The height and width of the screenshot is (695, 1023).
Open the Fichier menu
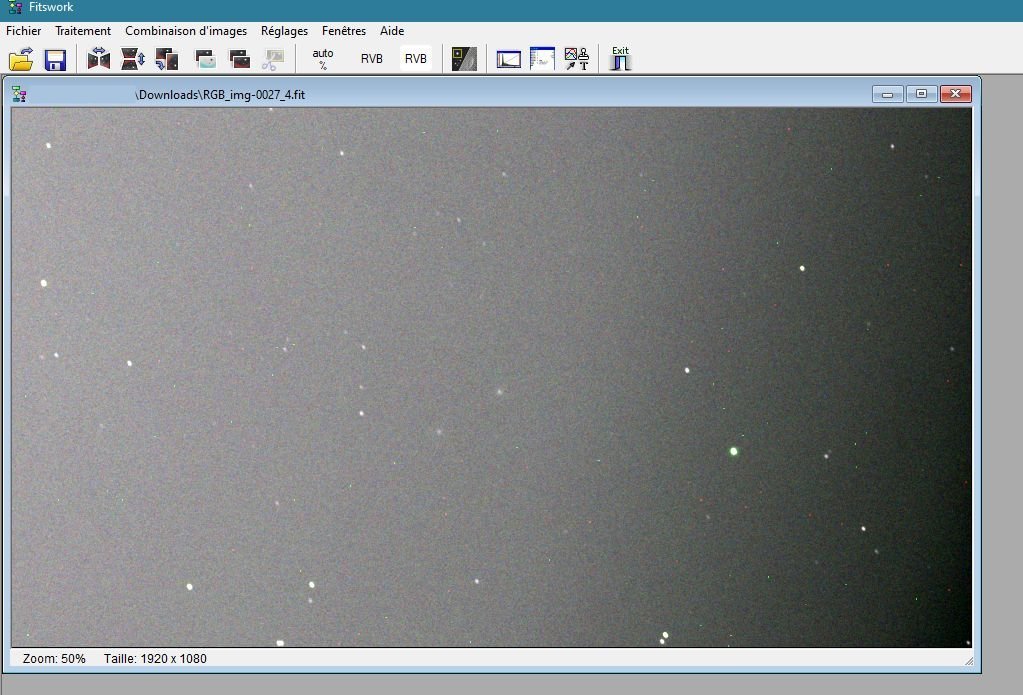click(x=23, y=31)
